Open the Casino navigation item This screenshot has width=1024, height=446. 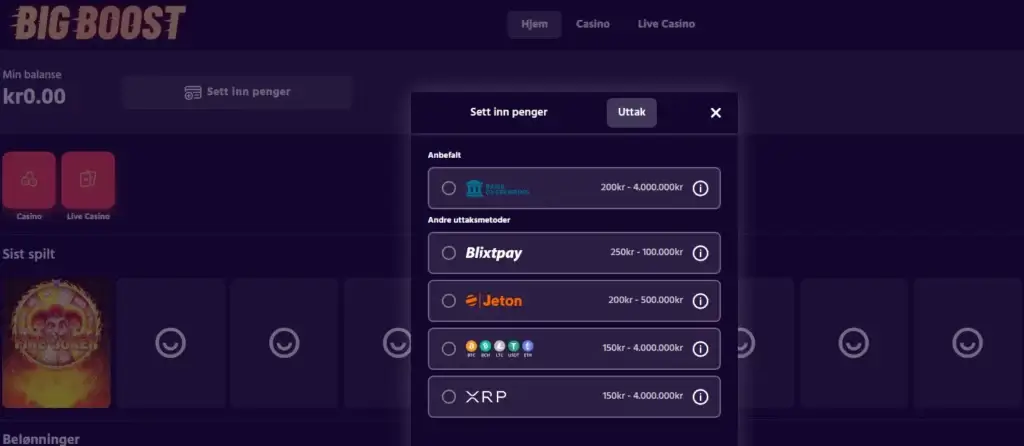(592, 24)
